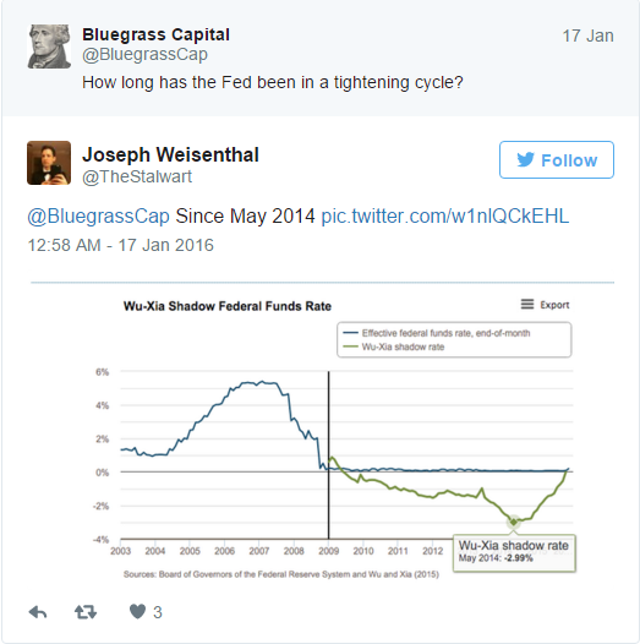Open Joseph Weisenthal profile photo
Image resolution: width=640 pixels, height=644 pixels.
[49, 163]
